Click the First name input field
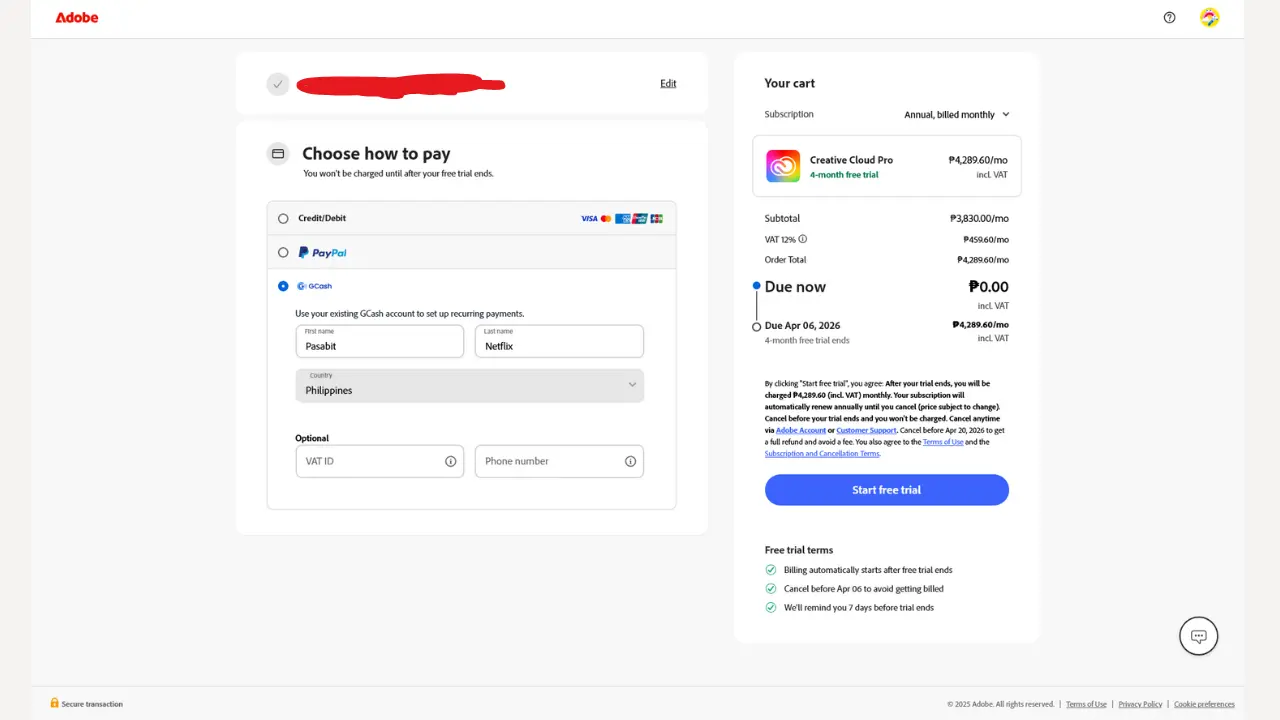 point(380,341)
